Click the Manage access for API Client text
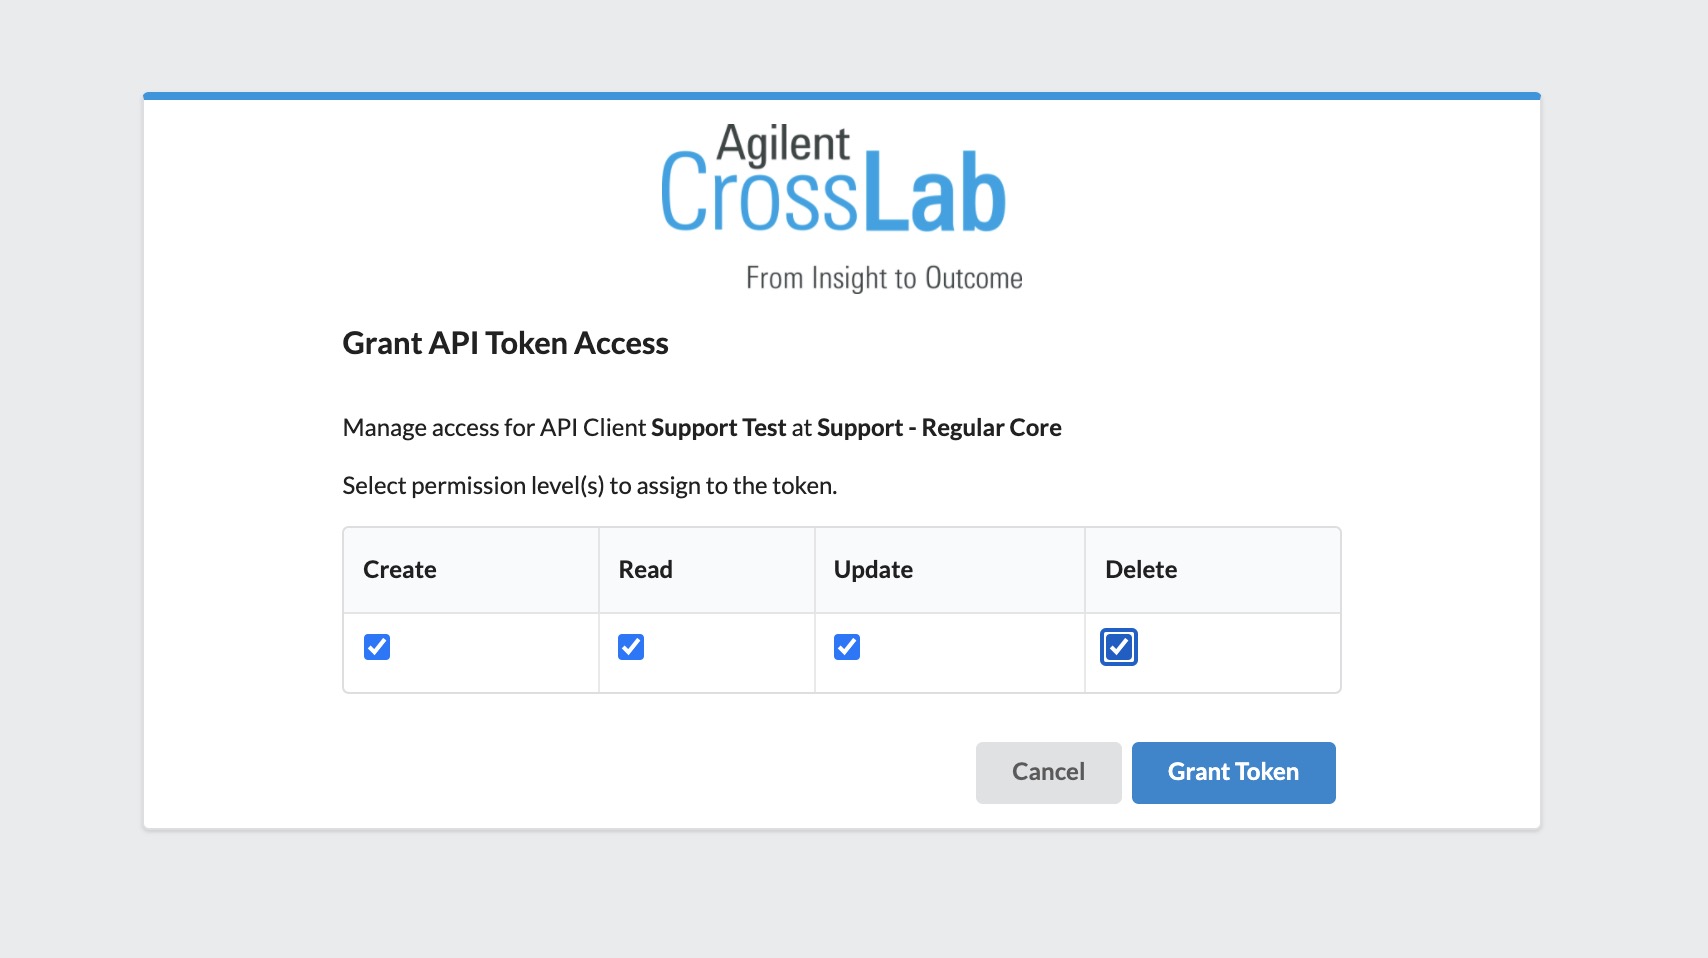 pyautogui.click(x=494, y=428)
